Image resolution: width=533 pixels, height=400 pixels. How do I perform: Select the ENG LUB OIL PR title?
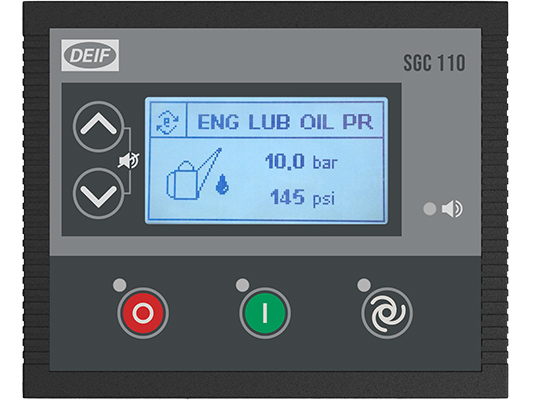point(285,122)
